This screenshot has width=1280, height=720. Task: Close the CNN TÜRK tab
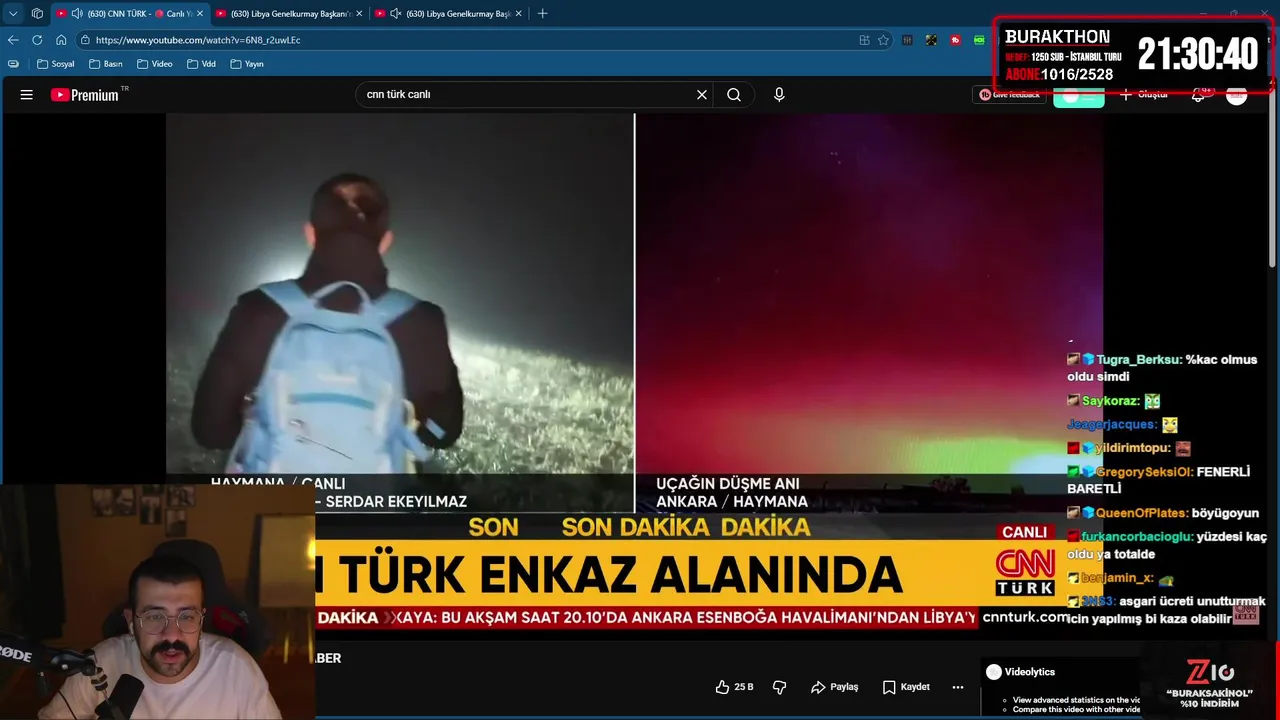(199, 13)
